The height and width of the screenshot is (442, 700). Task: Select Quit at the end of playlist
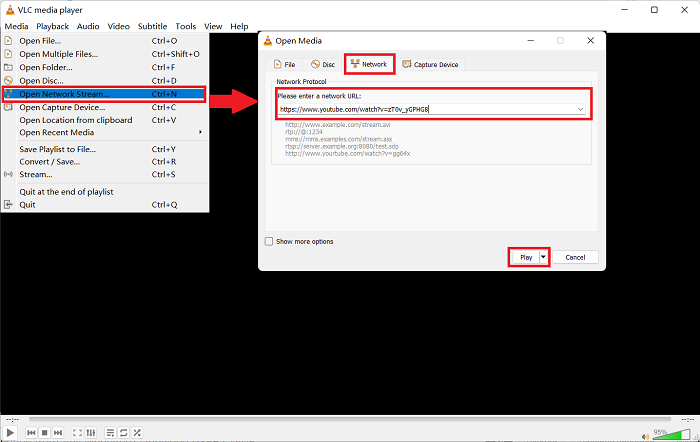[104, 192]
